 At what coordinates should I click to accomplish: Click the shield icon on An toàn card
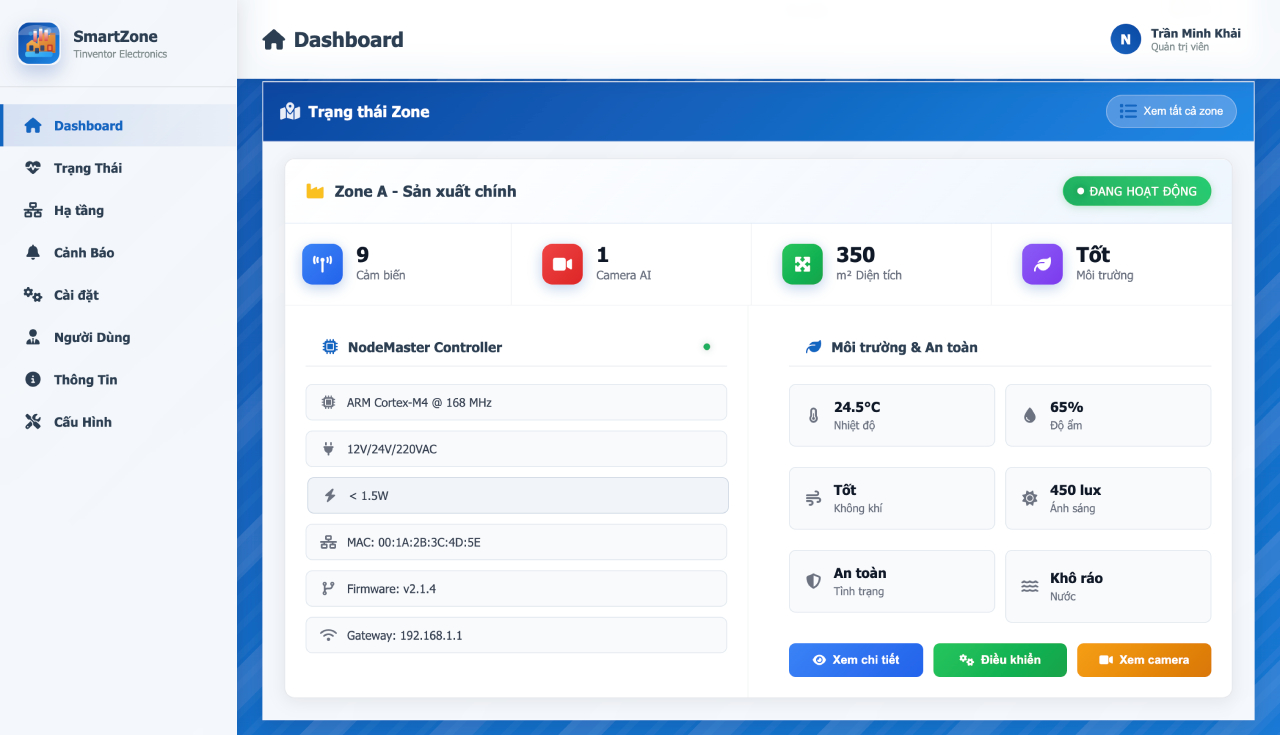click(813, 581)
